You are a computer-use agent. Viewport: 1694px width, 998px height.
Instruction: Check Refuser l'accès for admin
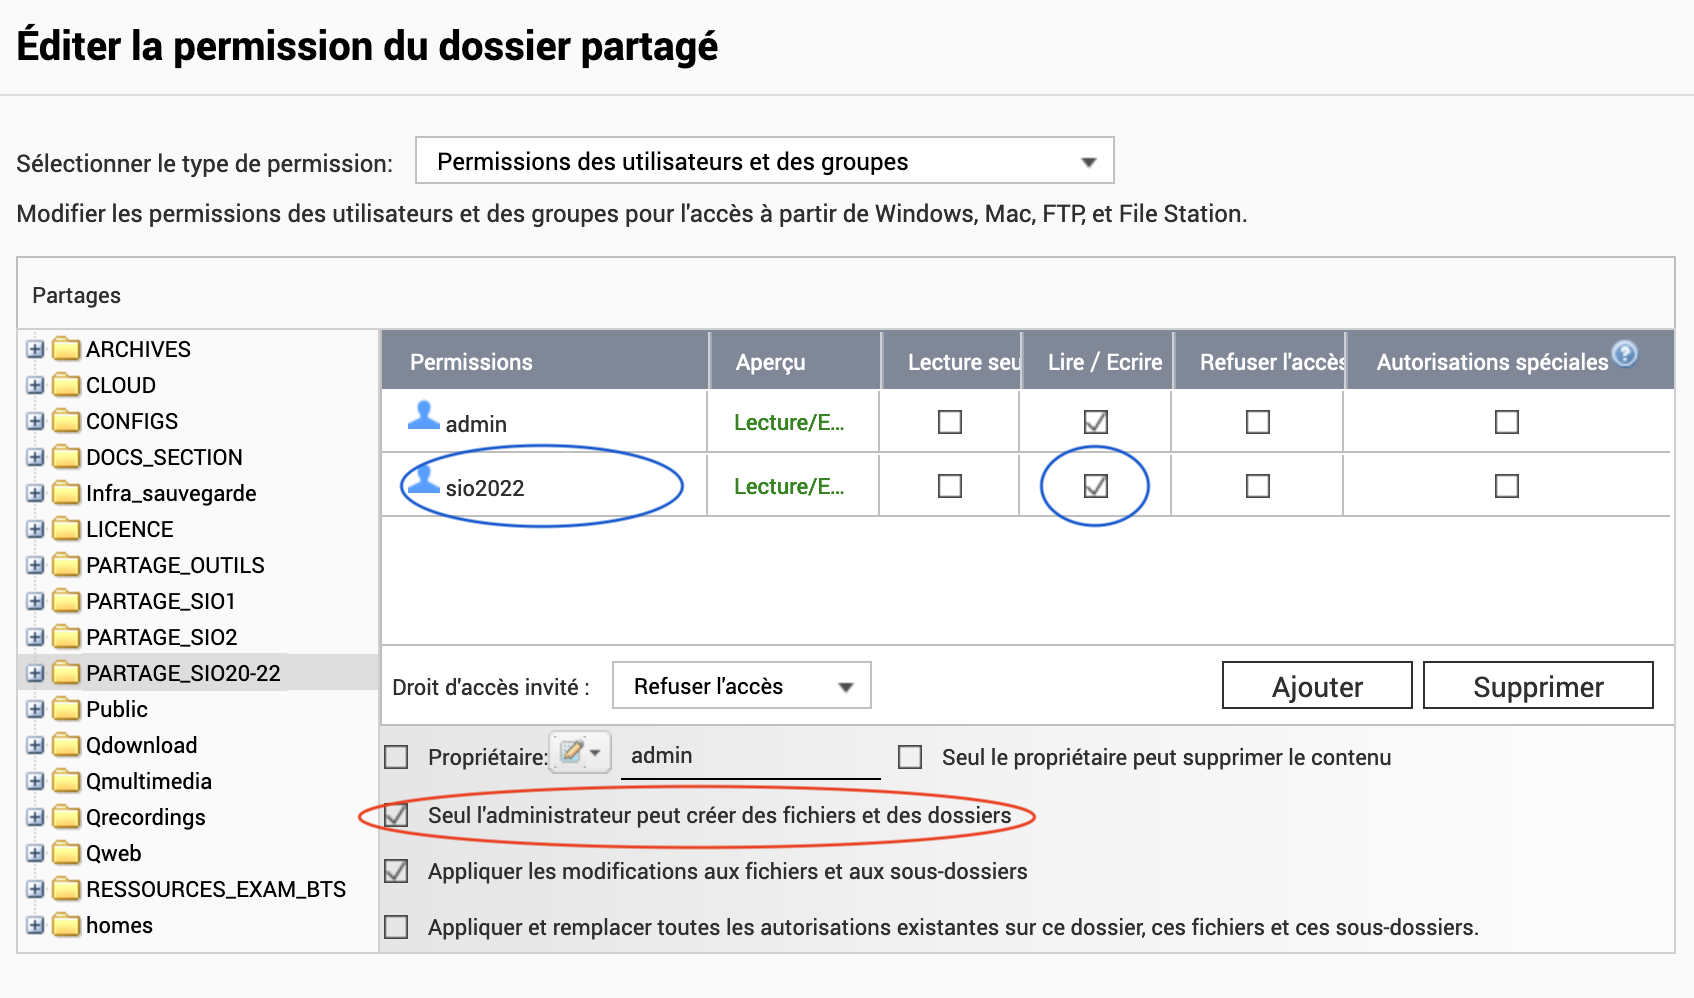(1258, 422)
